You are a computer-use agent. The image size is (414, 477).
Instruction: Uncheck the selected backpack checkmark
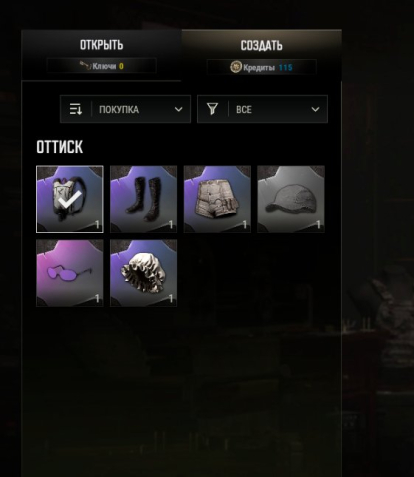[x=70, y=199]
